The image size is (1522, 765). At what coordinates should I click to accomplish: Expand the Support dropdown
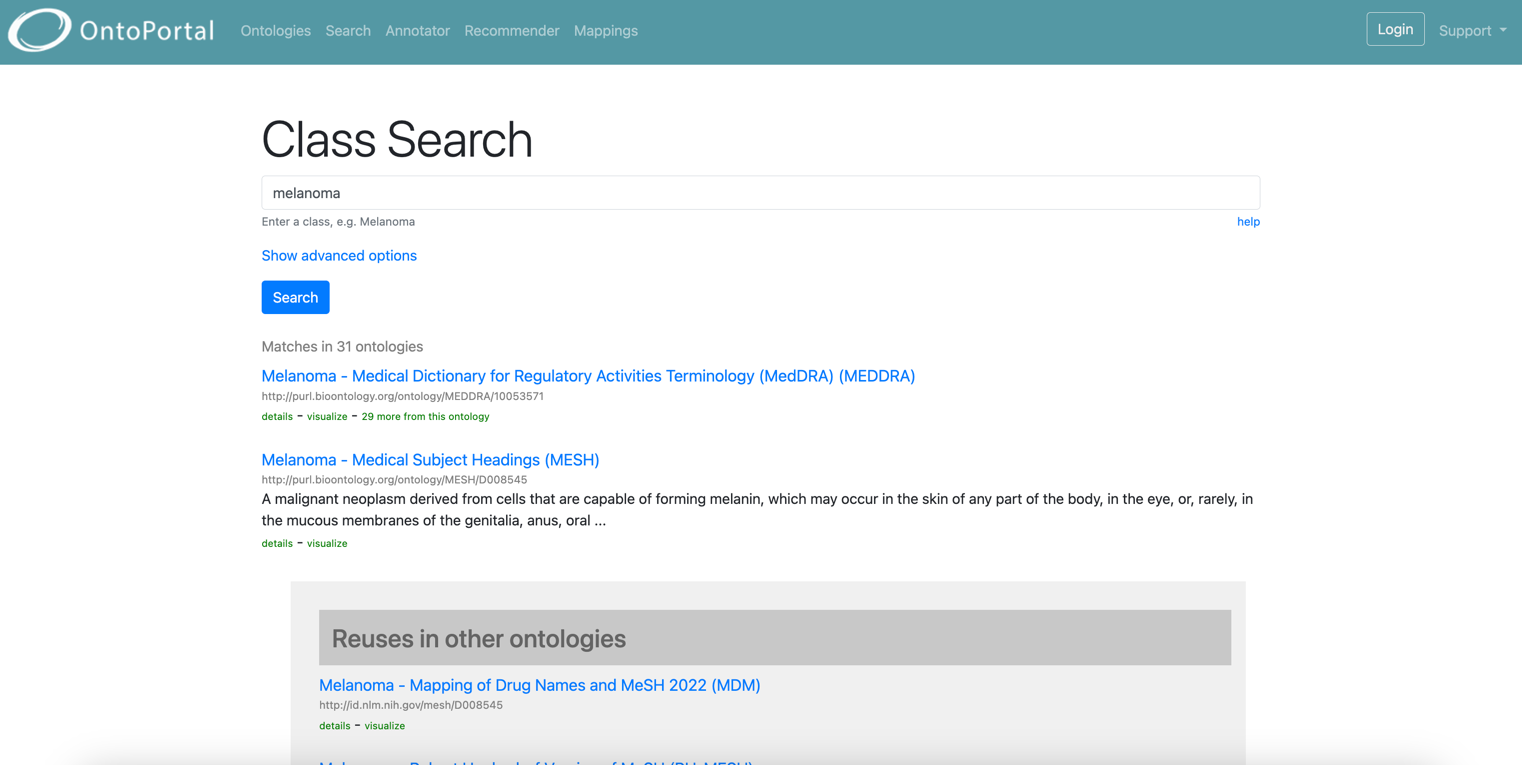click(x=1472, y=31)
